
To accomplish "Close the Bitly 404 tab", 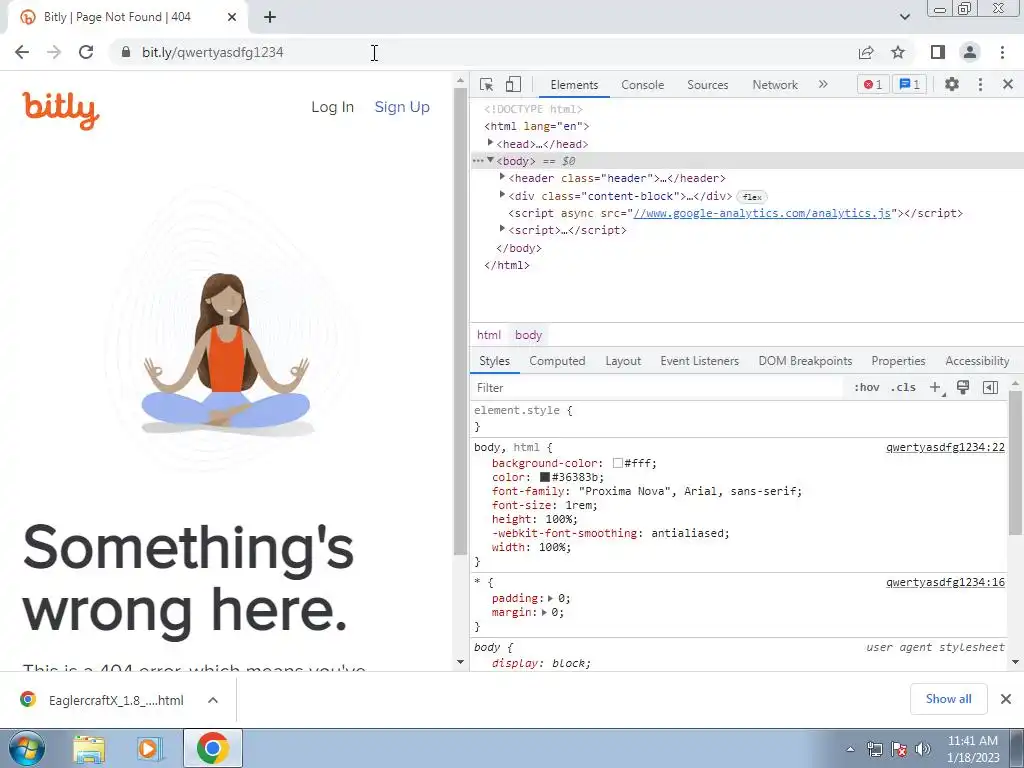I will pos(232,18).
